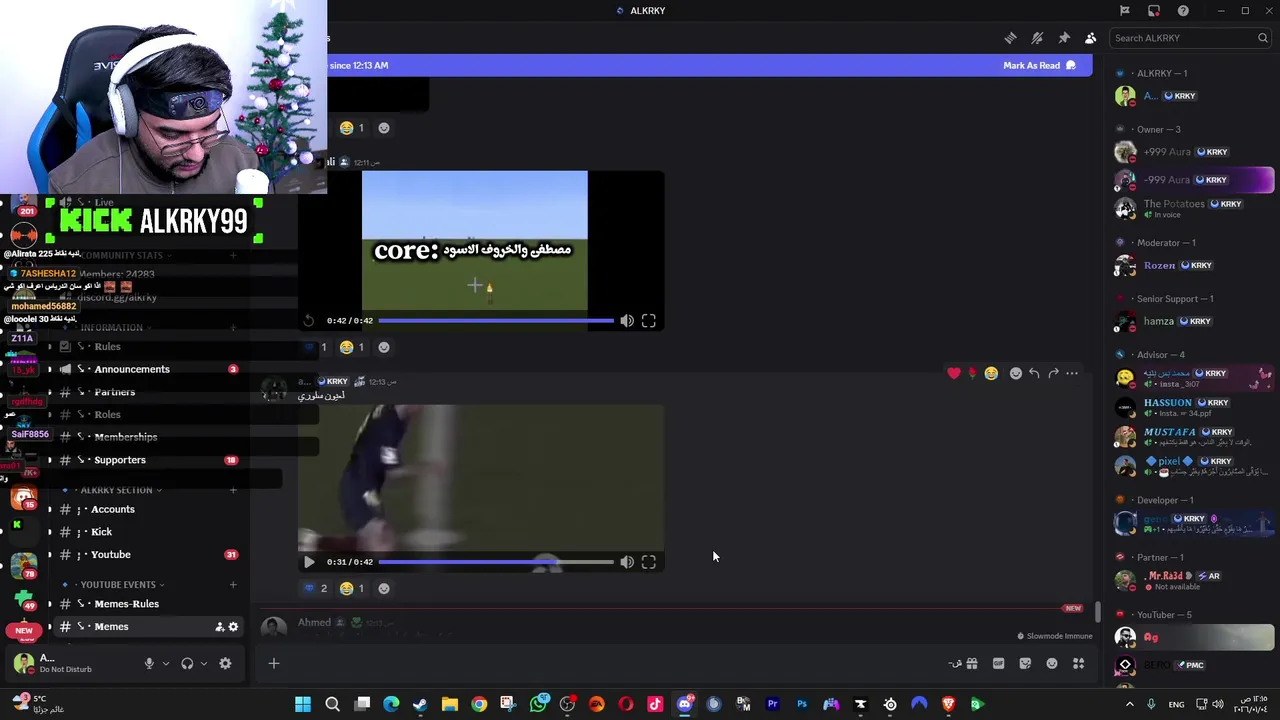The image size is (1280, 720).
Task: Open notification settings bell icon
Action: click(x=1037, y=38)
